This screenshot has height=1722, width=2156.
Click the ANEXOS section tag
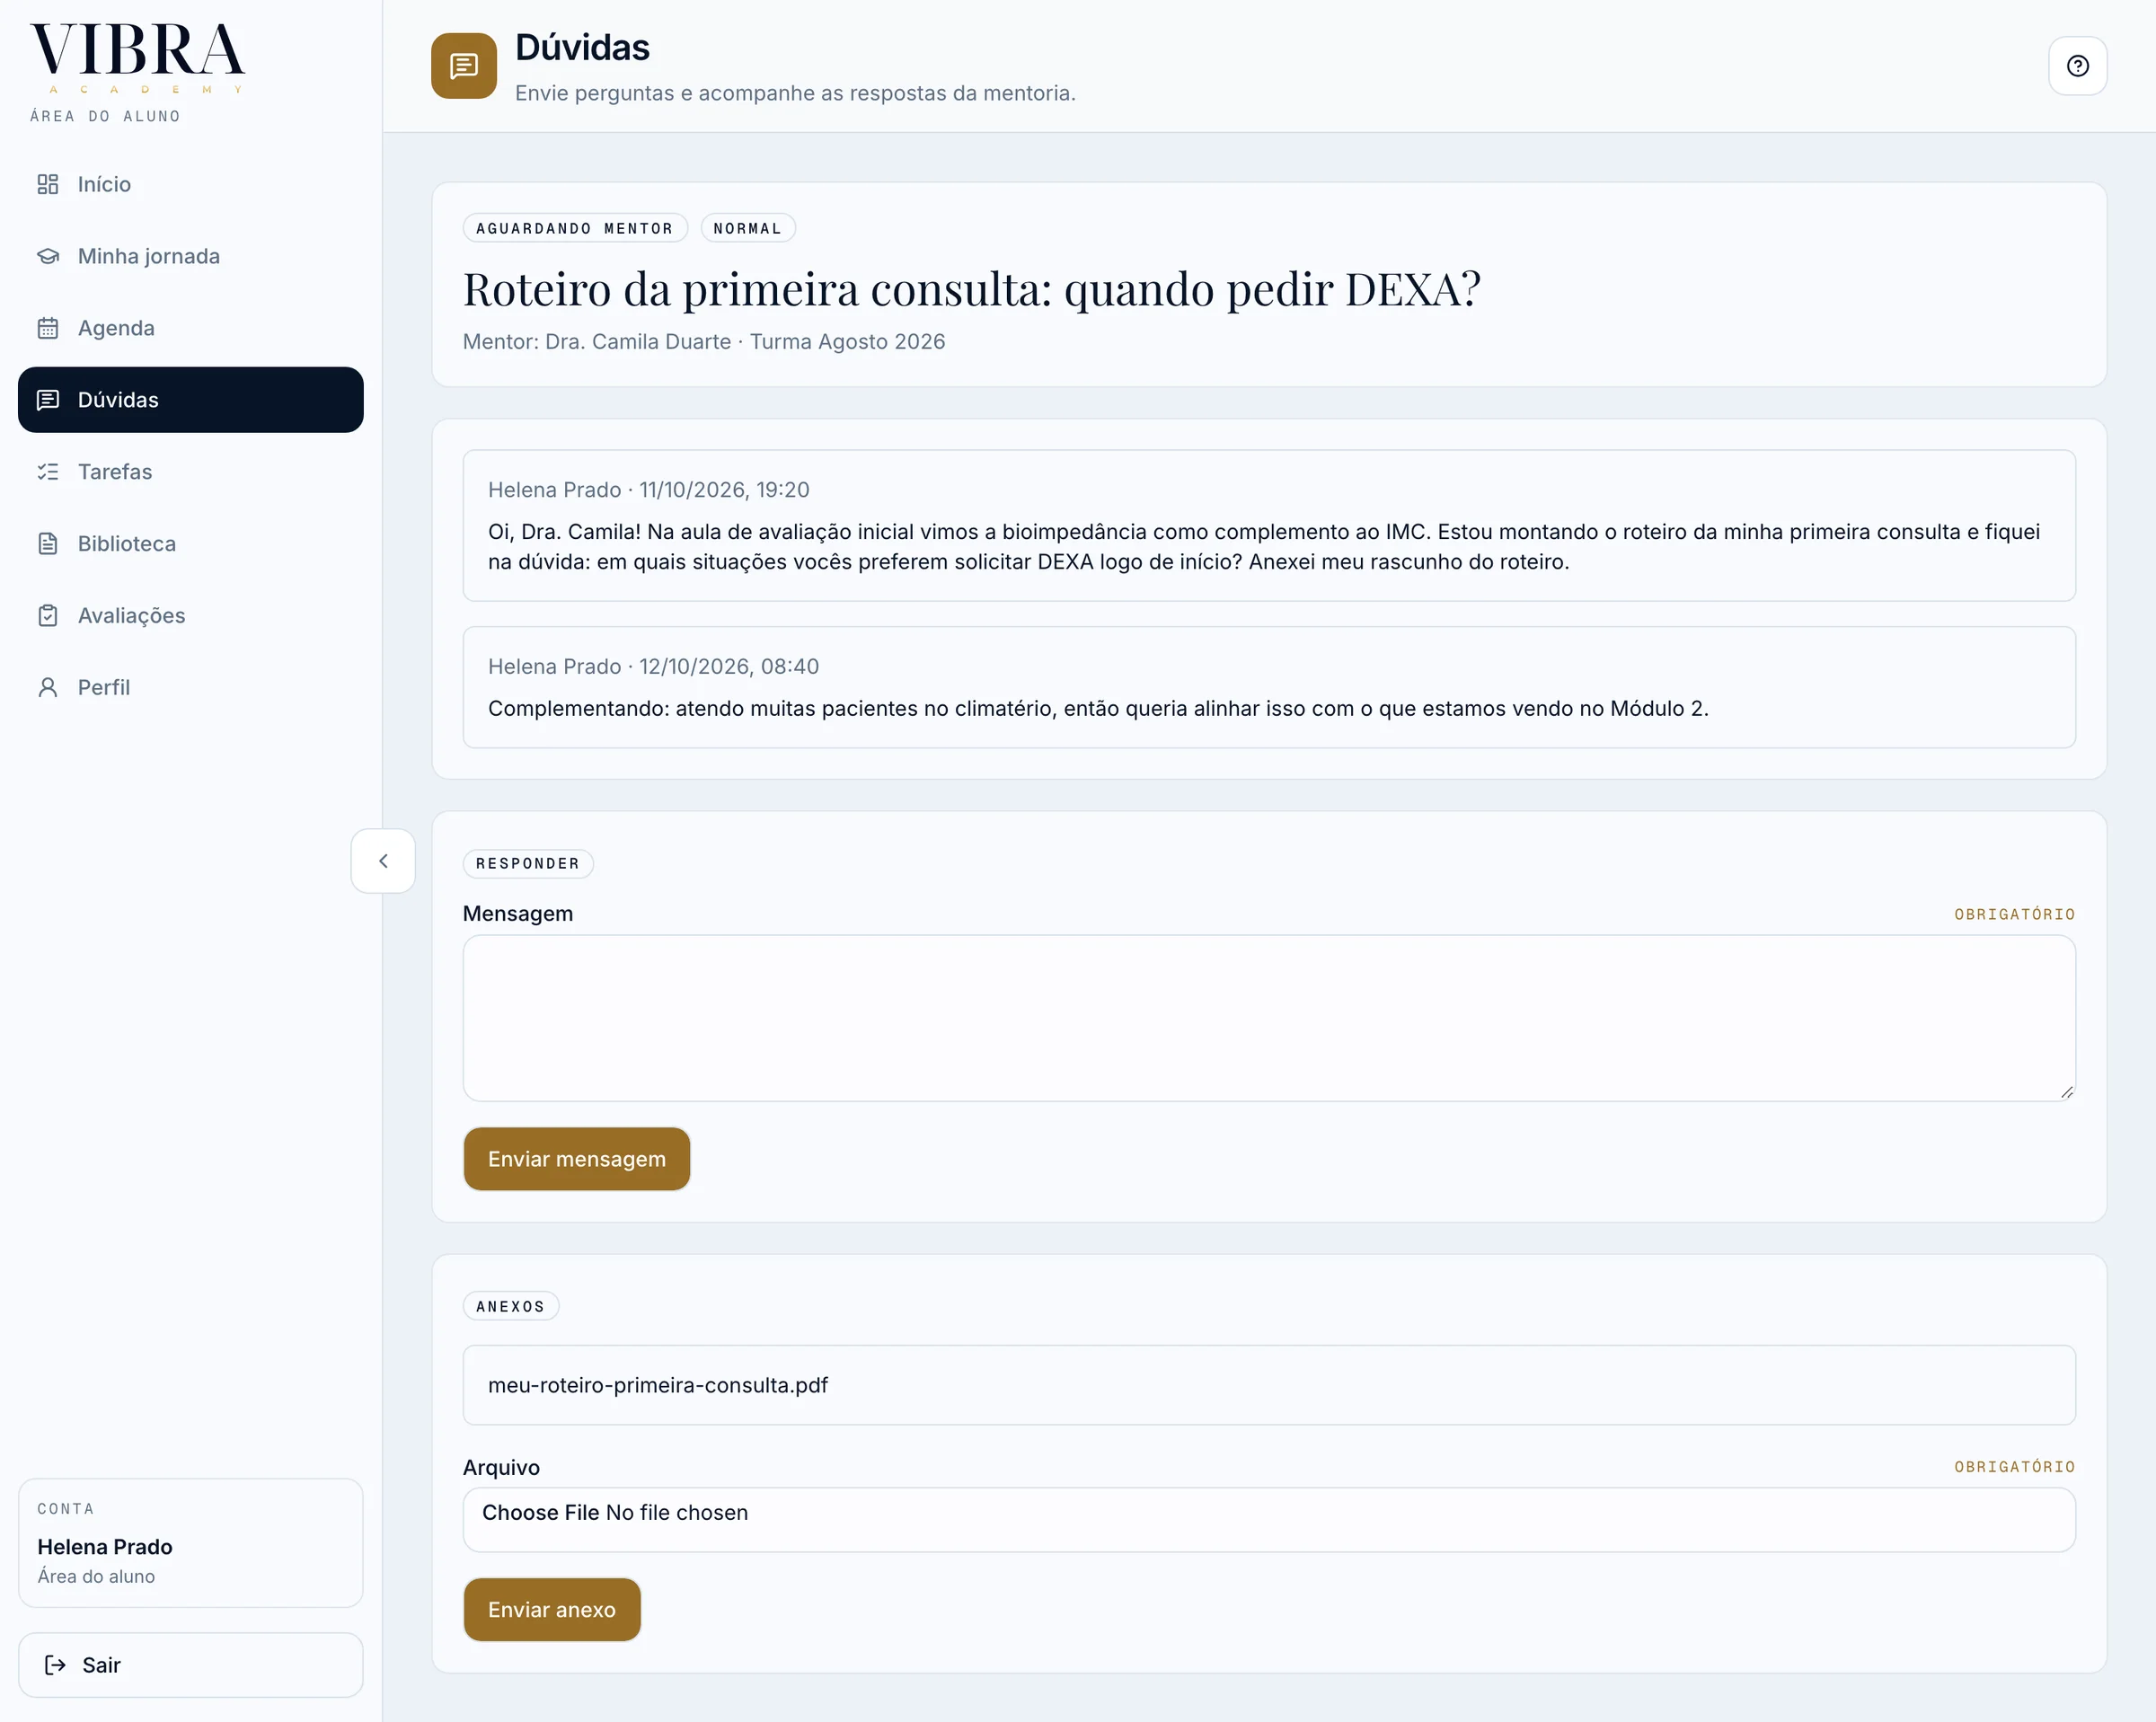click(511, 1307)
